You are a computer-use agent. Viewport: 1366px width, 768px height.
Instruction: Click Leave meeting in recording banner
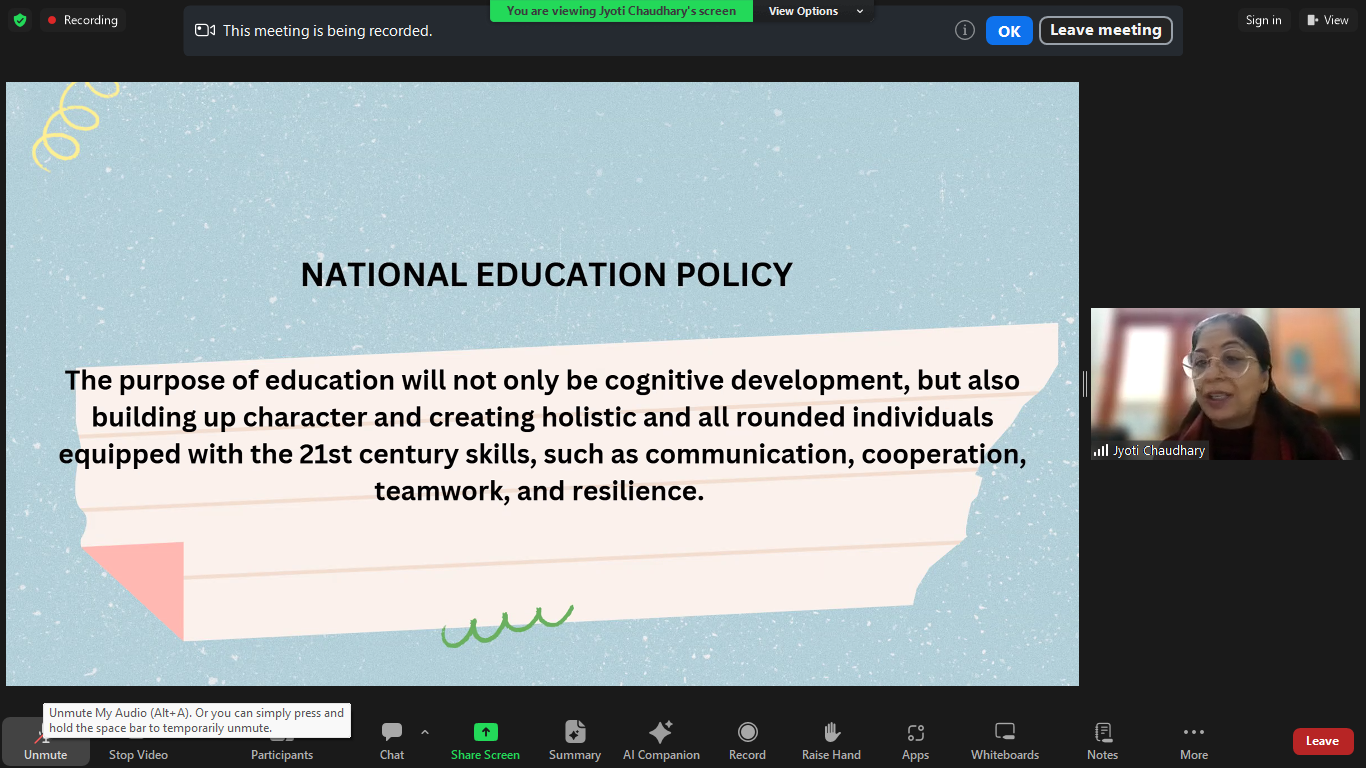tap(1106, 30)
